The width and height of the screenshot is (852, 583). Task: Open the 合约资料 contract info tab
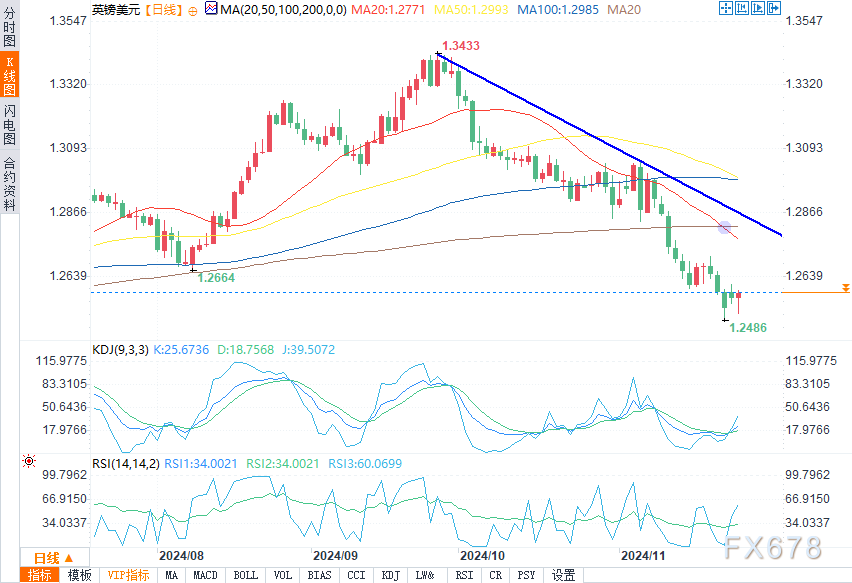point(9,183)
